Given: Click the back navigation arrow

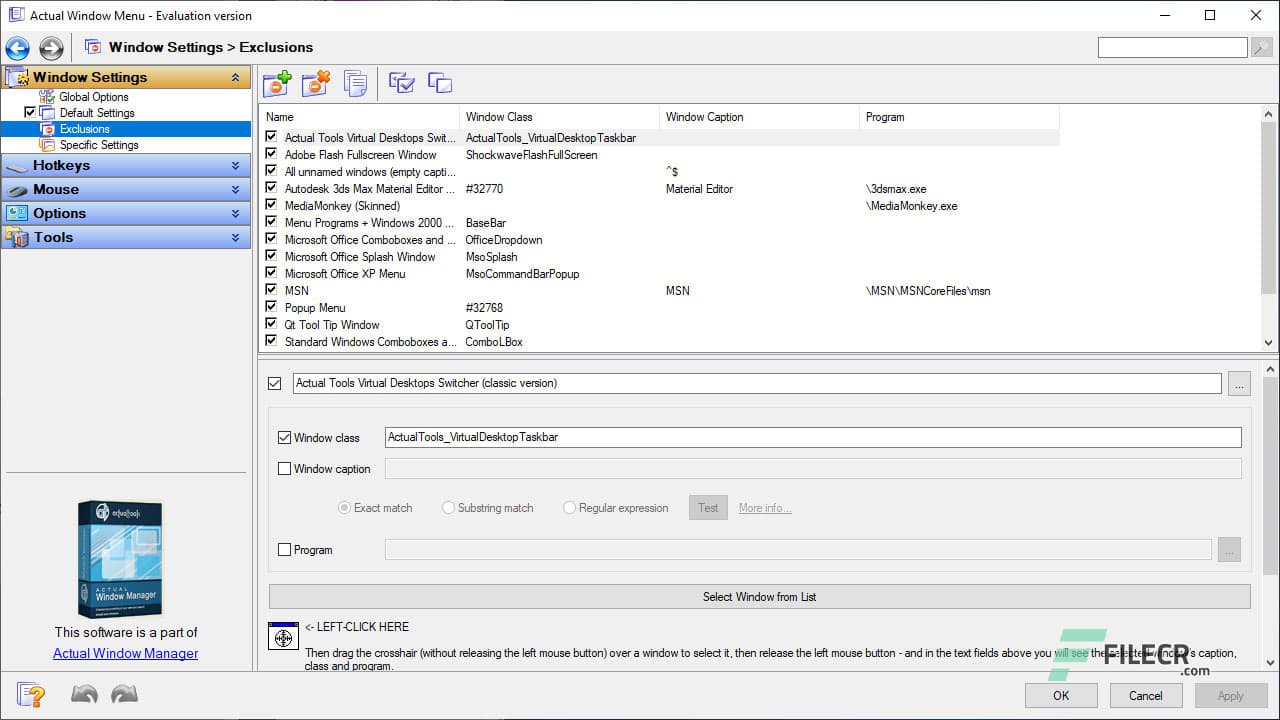Looking at the screenshot, I should click(x=16, y=47).
